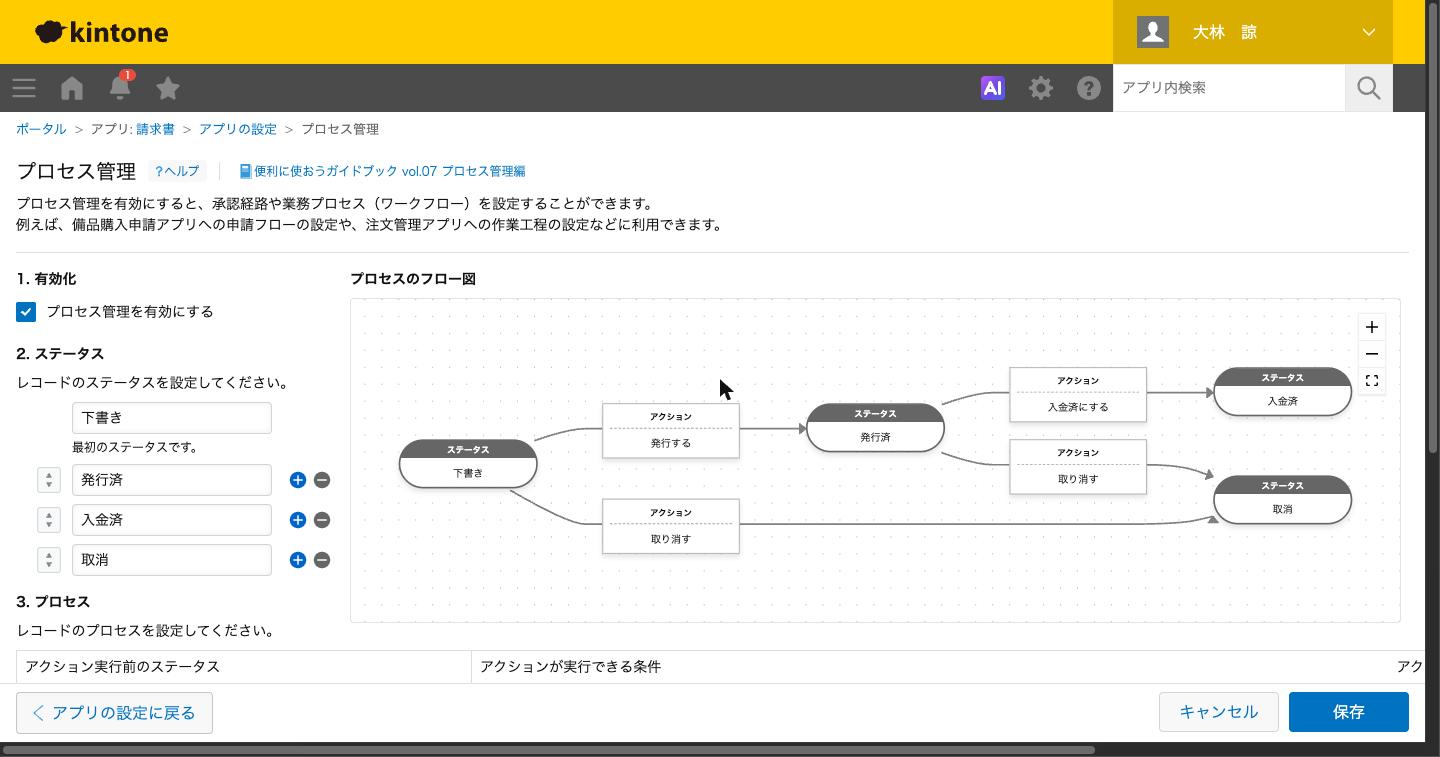Open the ?ヘルプ link
1440x757 pixels.
click(177, 171)
